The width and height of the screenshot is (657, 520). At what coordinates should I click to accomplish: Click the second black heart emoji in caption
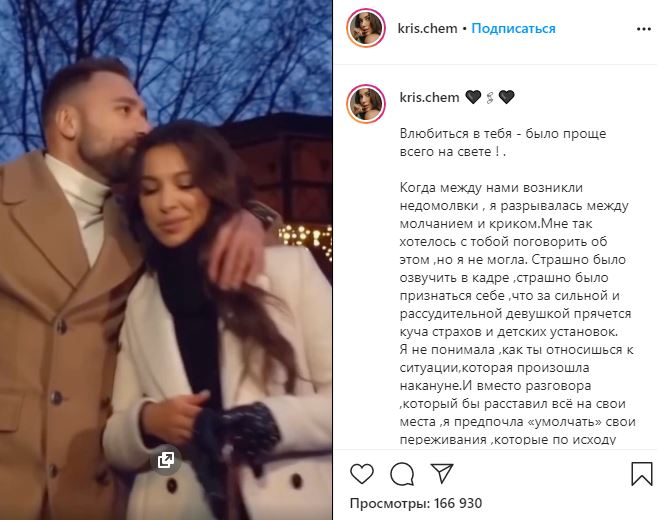pyautogui.click(x=506, y=97)
